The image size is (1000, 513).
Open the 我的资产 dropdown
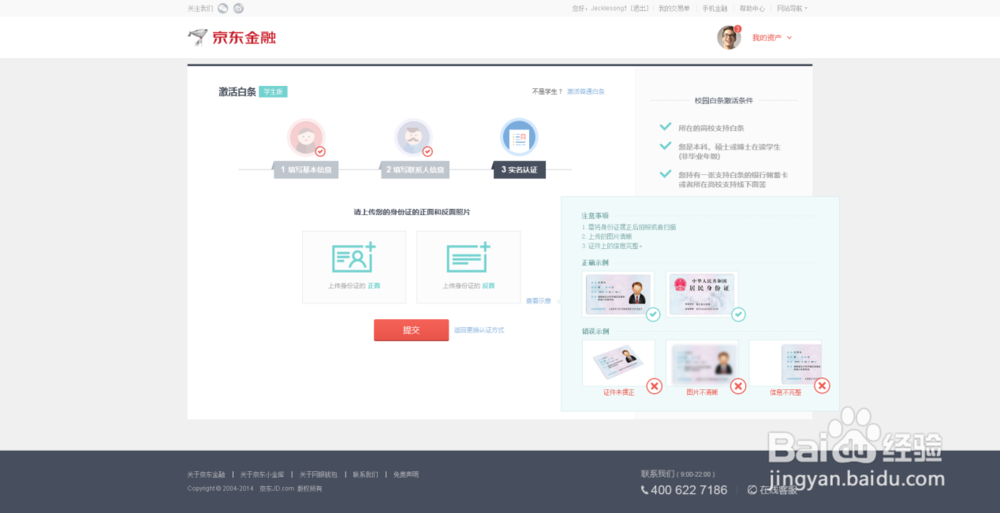772,38
